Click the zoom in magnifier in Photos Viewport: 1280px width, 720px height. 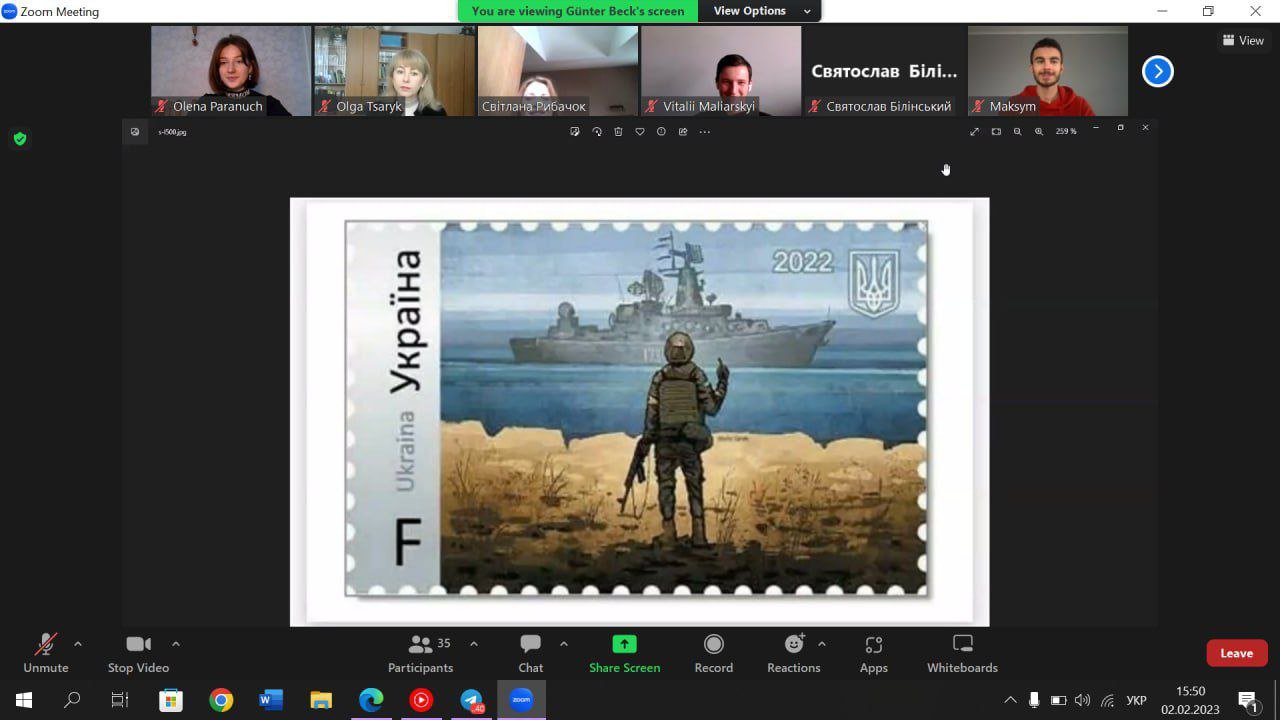click(x=1039, y=131)
